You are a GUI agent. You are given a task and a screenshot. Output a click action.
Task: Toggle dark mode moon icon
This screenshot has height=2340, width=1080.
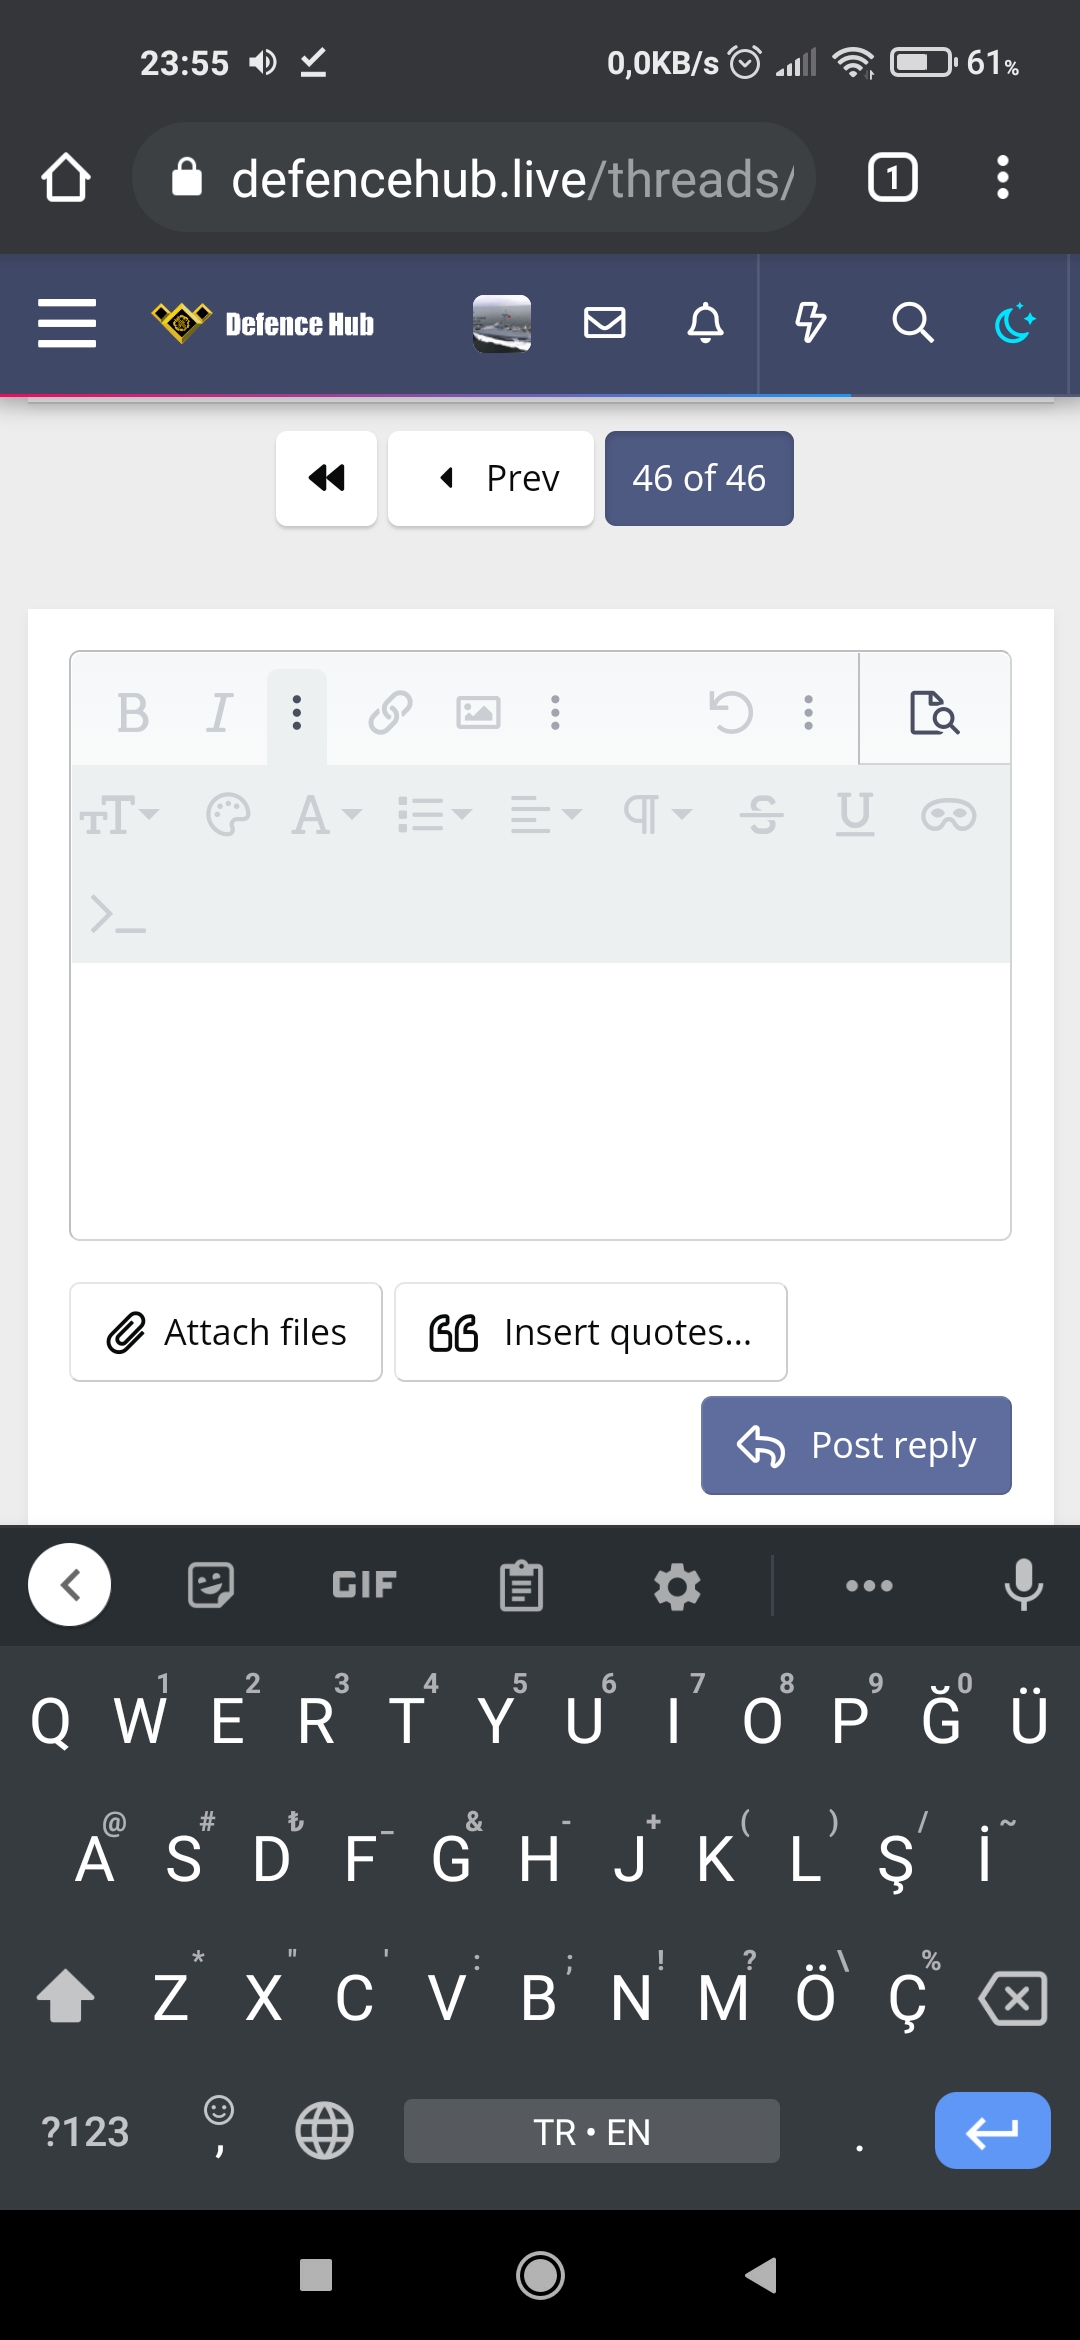click(1014, 323)
